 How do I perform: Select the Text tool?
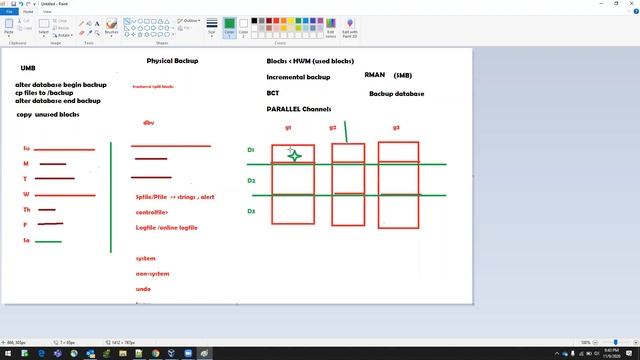click(97, 23)
